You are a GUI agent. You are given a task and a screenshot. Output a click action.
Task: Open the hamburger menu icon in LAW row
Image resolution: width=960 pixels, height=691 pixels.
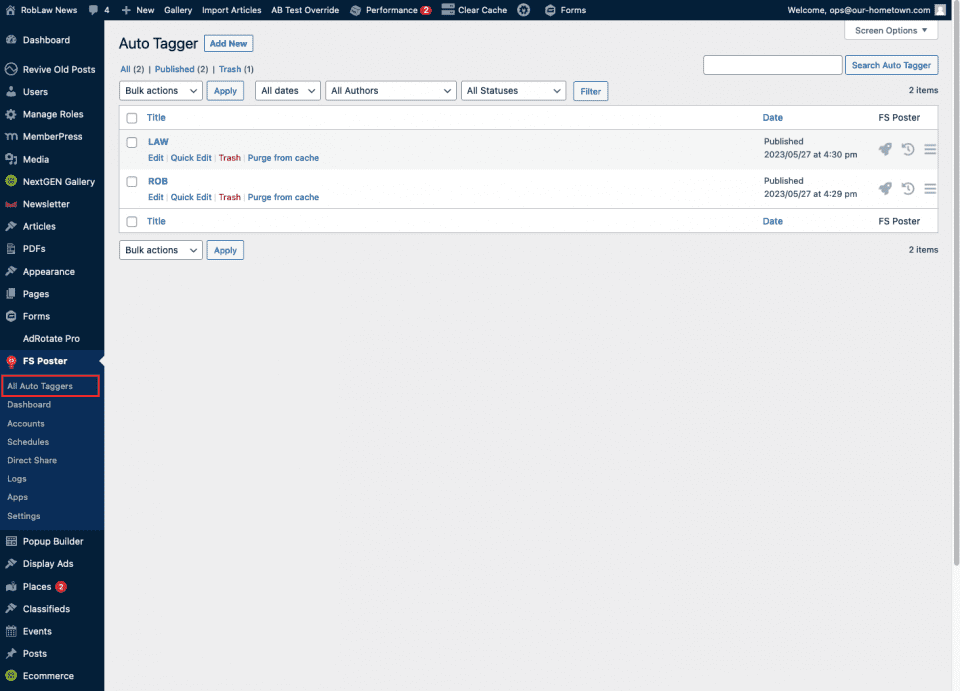(930, 149)
